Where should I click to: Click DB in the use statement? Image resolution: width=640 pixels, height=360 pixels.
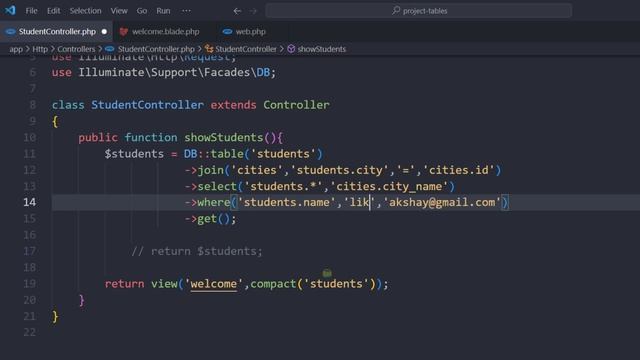(x=263, y=73)
